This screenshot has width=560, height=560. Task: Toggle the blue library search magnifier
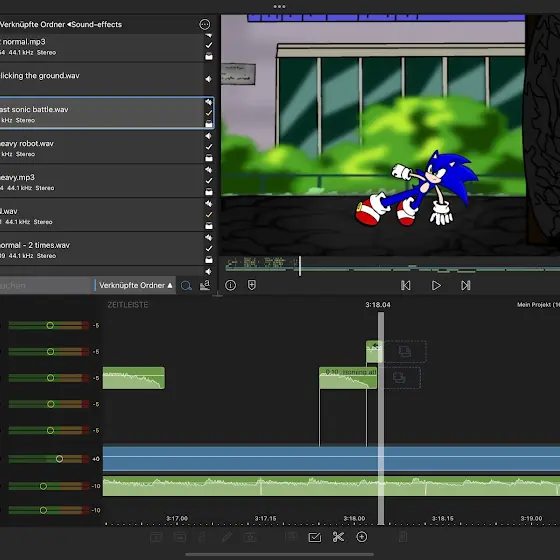tap(186, 285)
